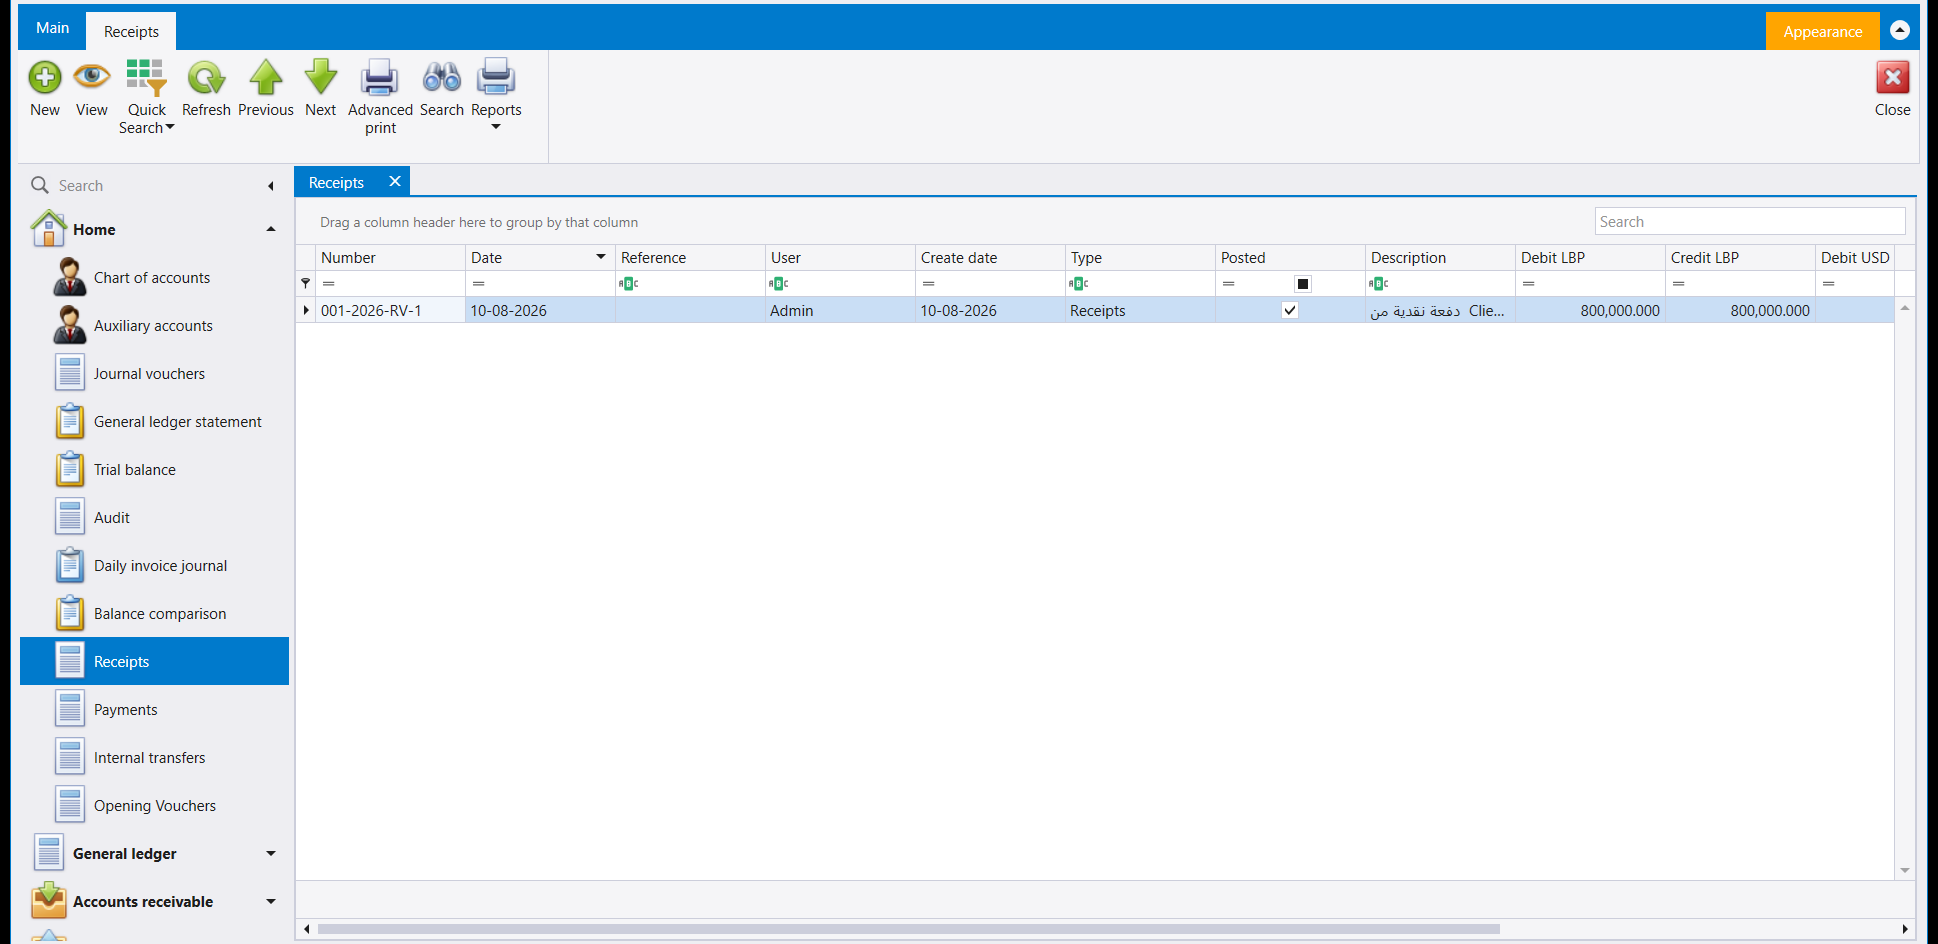Toggle the Posted filter row checkbox

1303,284
